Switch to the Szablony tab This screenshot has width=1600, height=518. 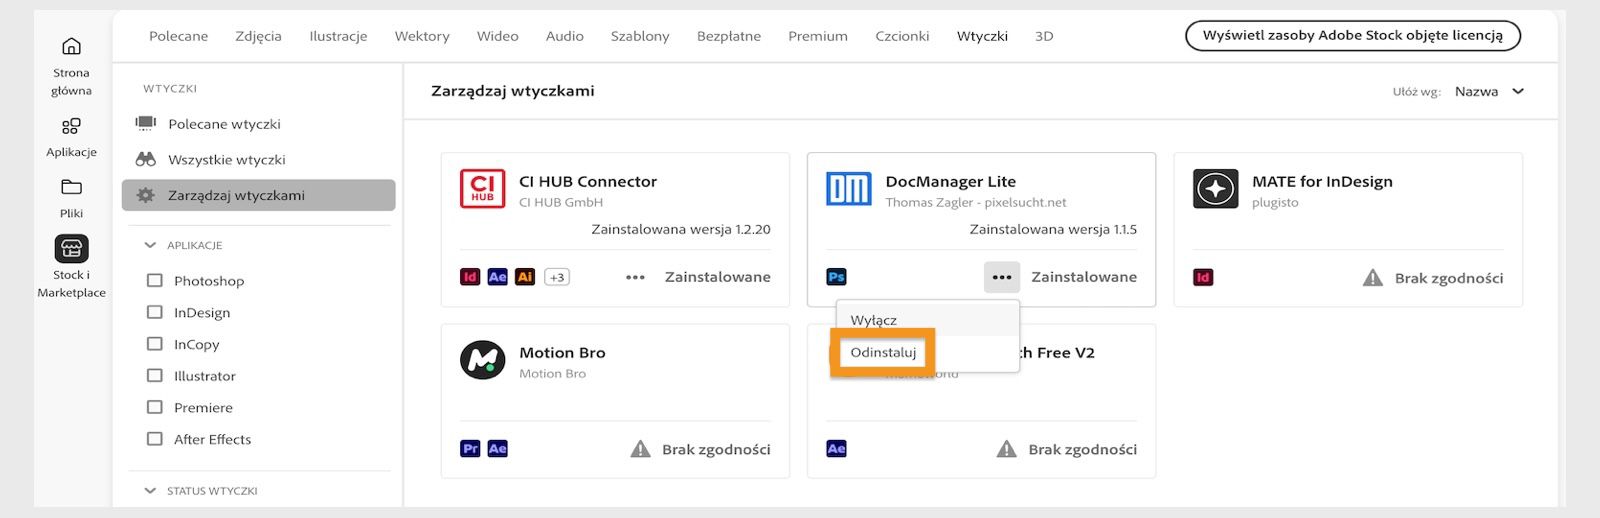[x=640, y=36]
